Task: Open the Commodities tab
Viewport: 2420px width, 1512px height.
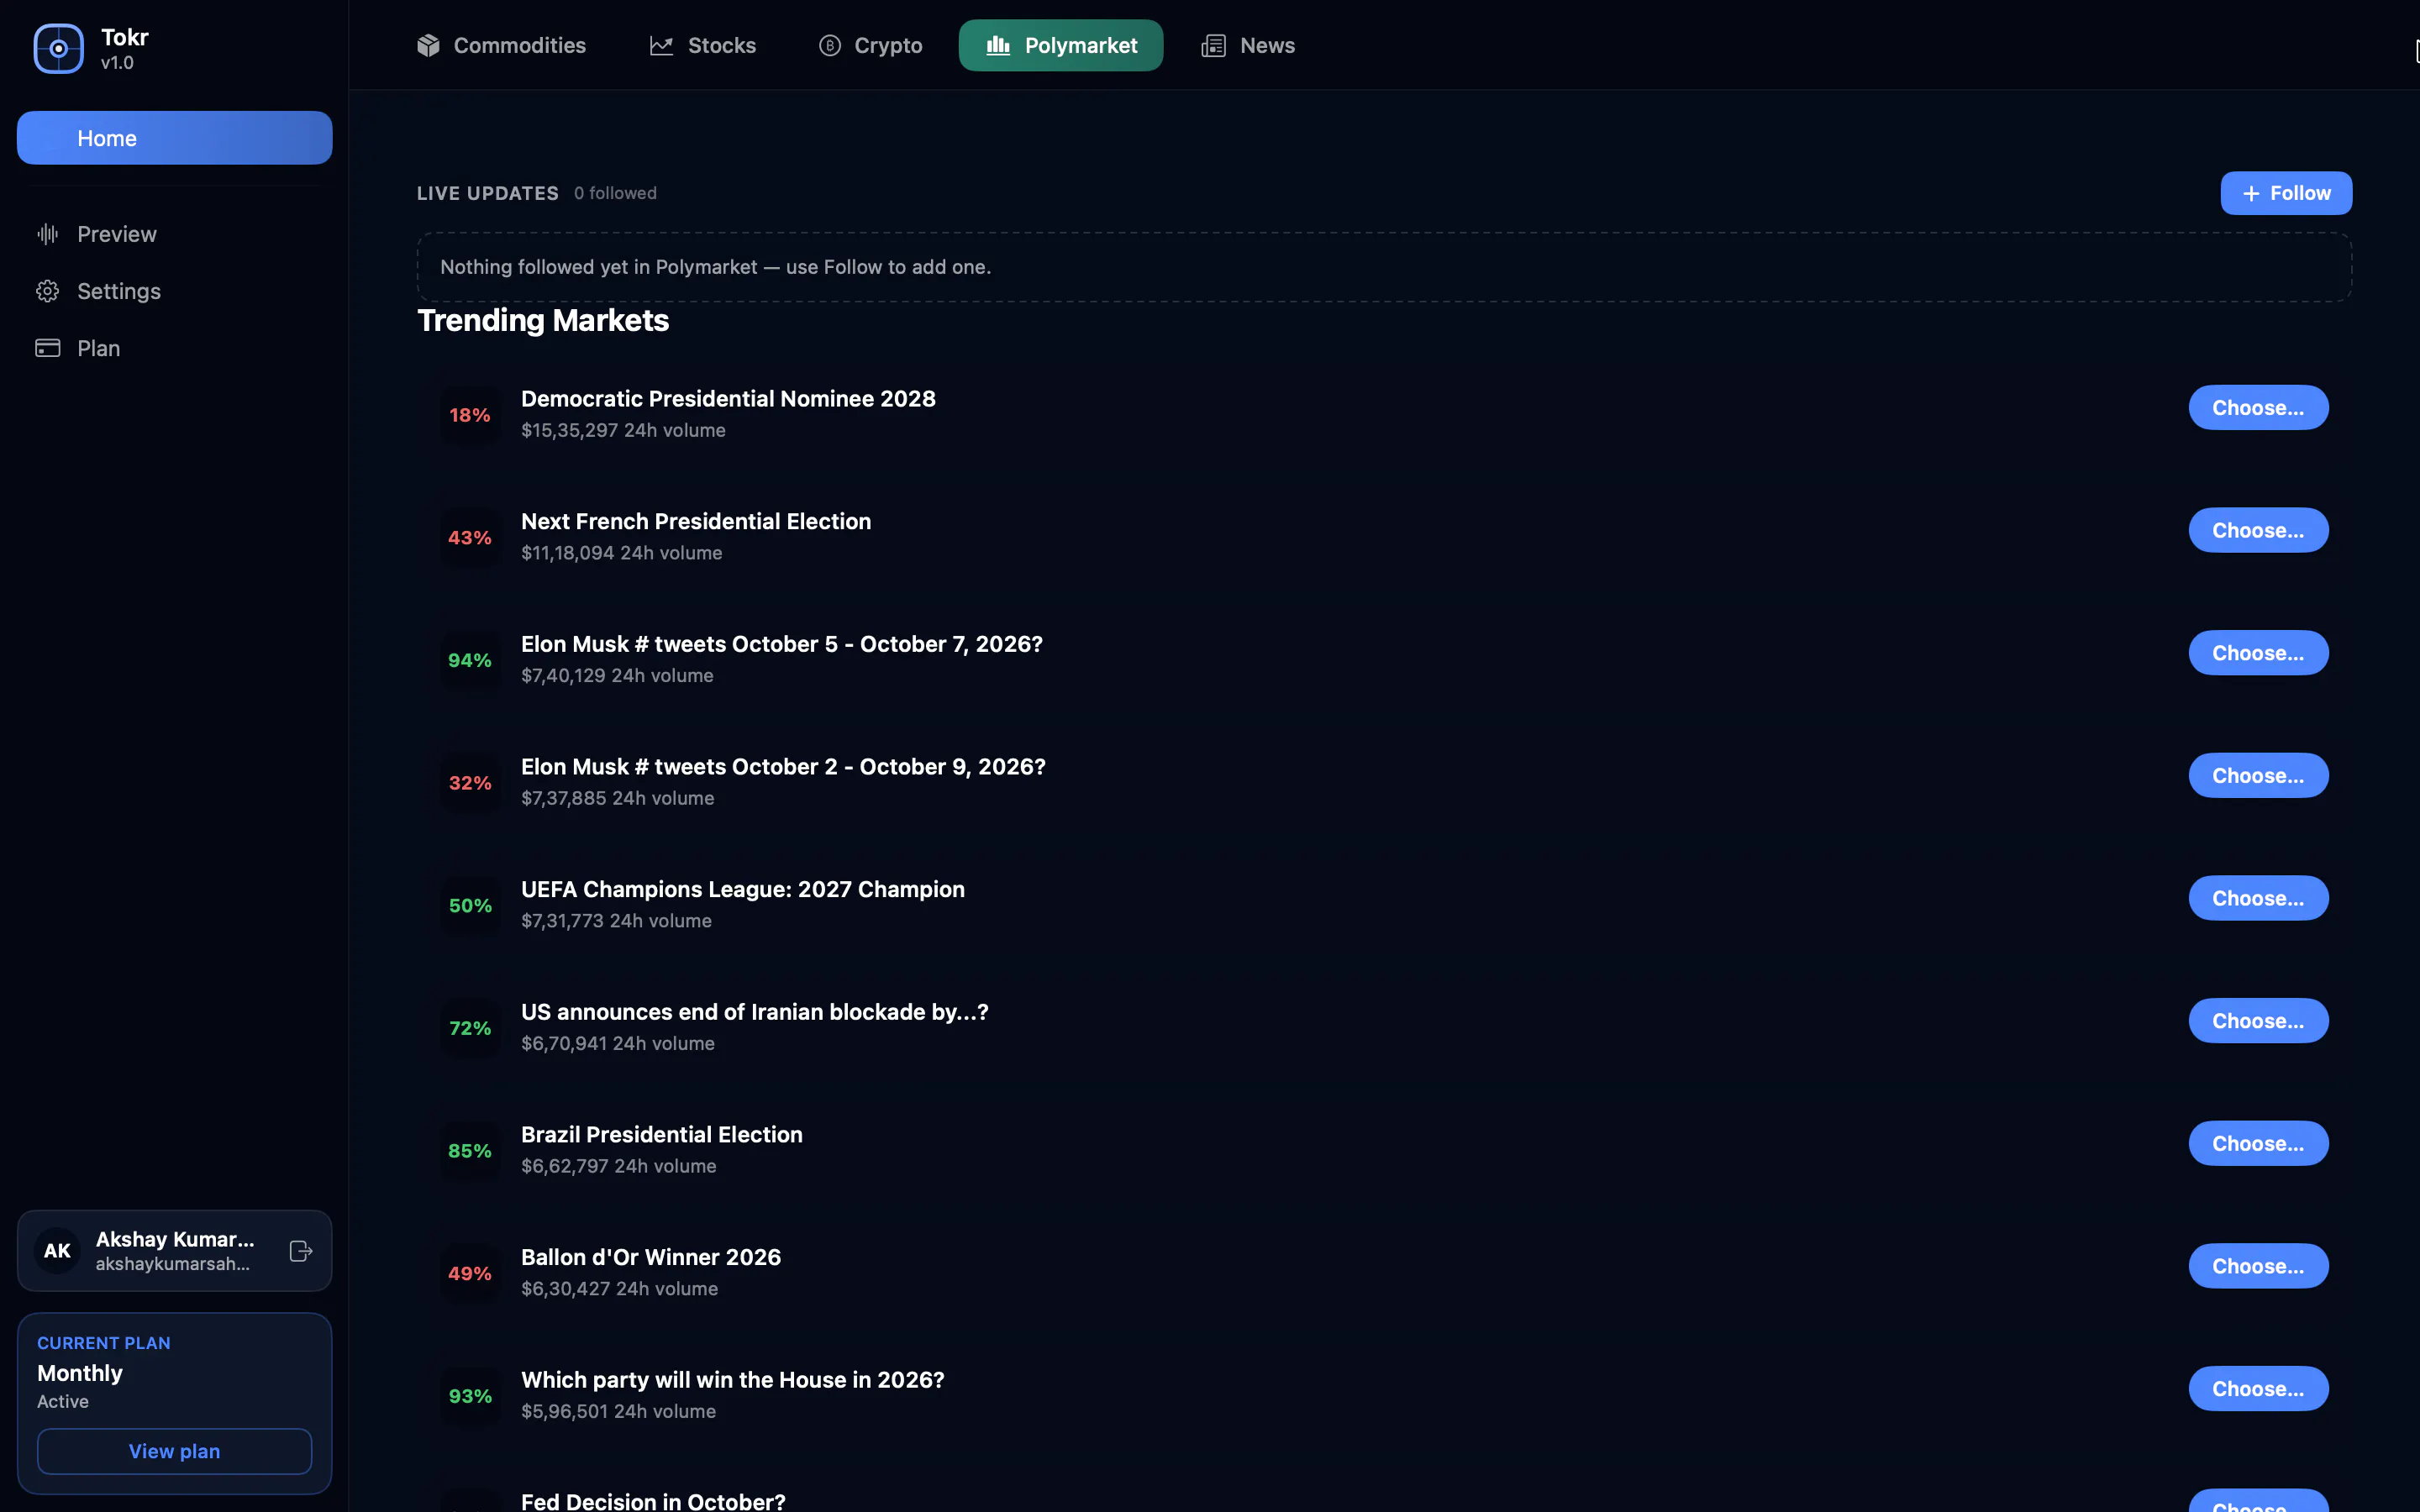Action: pyautogui.click(x=502, y=46)
